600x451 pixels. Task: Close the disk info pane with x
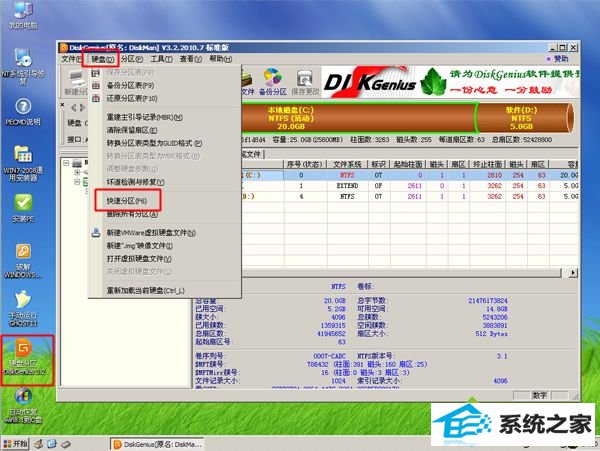pyautogui.click(x=62, y=104)
